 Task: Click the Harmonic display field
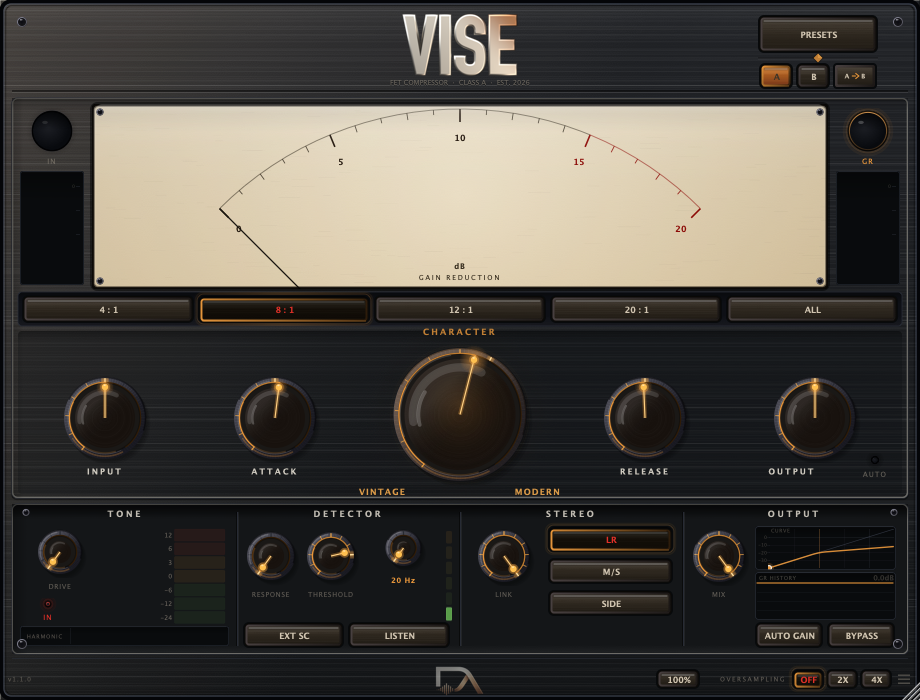[124, 636]
